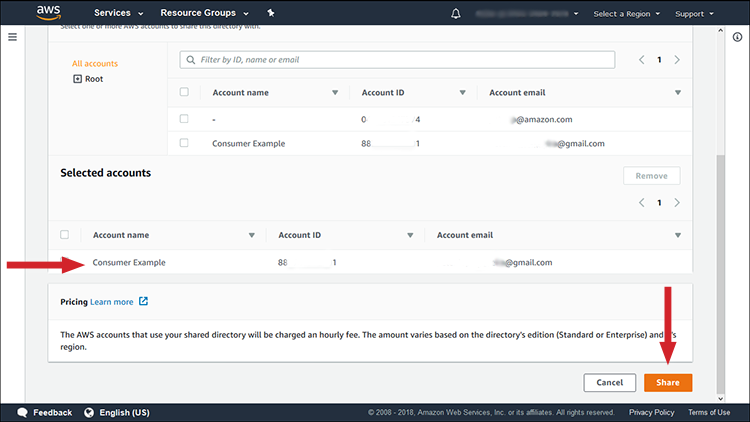The width and height of the screenshot is (750, 422).
Task: Toggle select-all checkbox in Selected accounts
Action: tap(65, 234)
